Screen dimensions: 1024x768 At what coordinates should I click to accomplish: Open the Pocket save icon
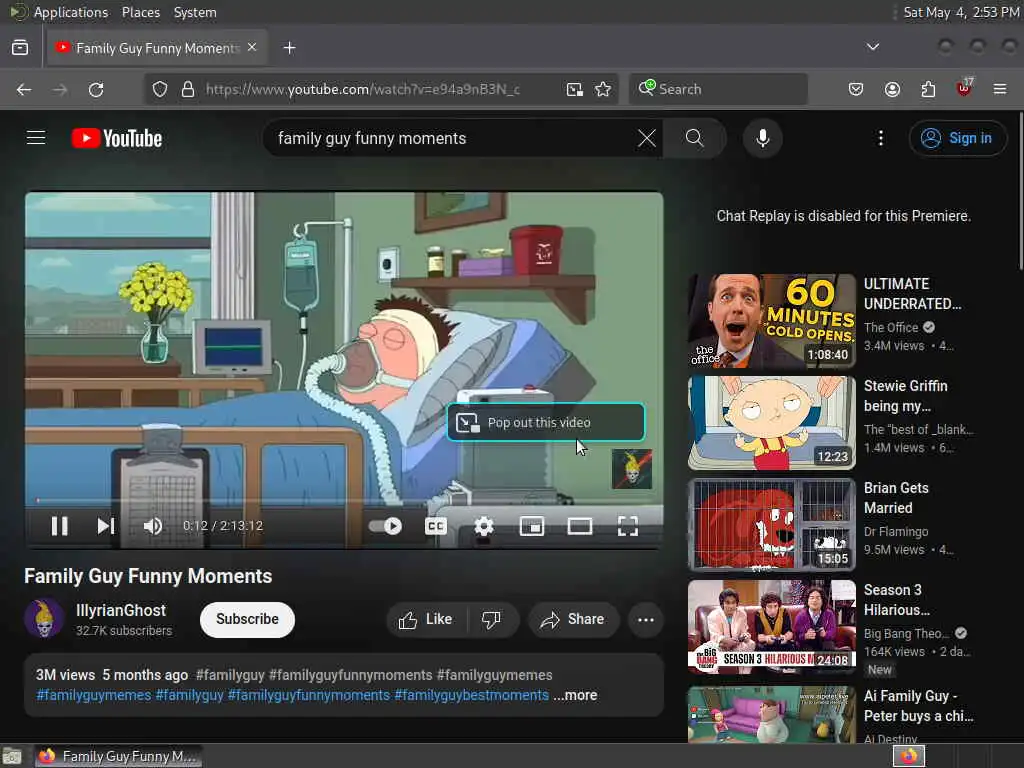tap(856, 89)
